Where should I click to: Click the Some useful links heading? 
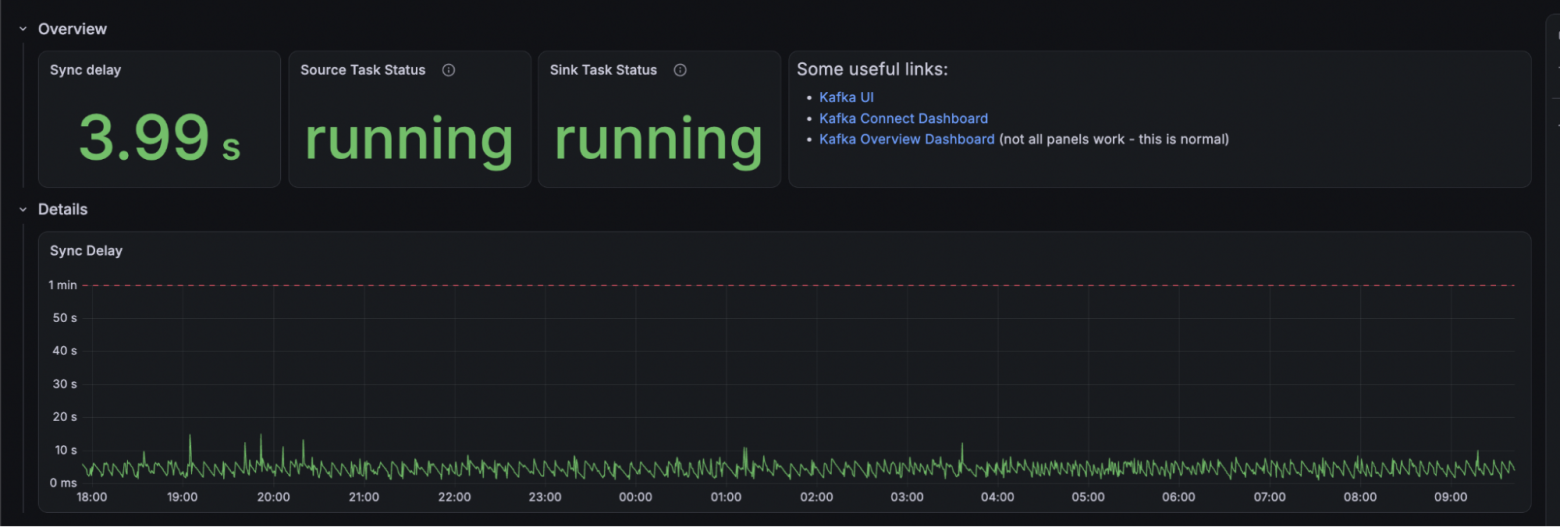pos(872,69)
